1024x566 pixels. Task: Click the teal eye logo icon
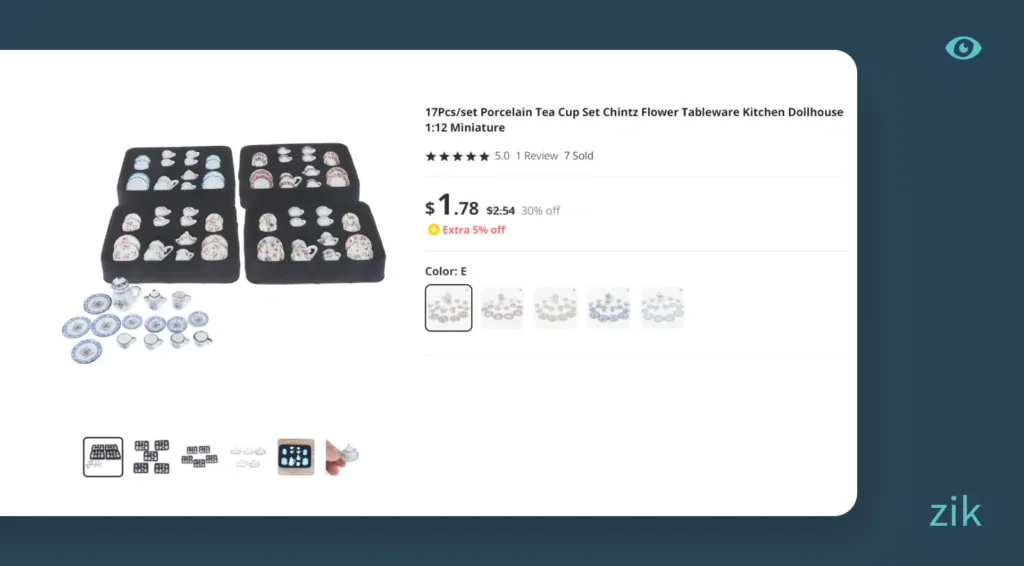[x=963, y=48]
